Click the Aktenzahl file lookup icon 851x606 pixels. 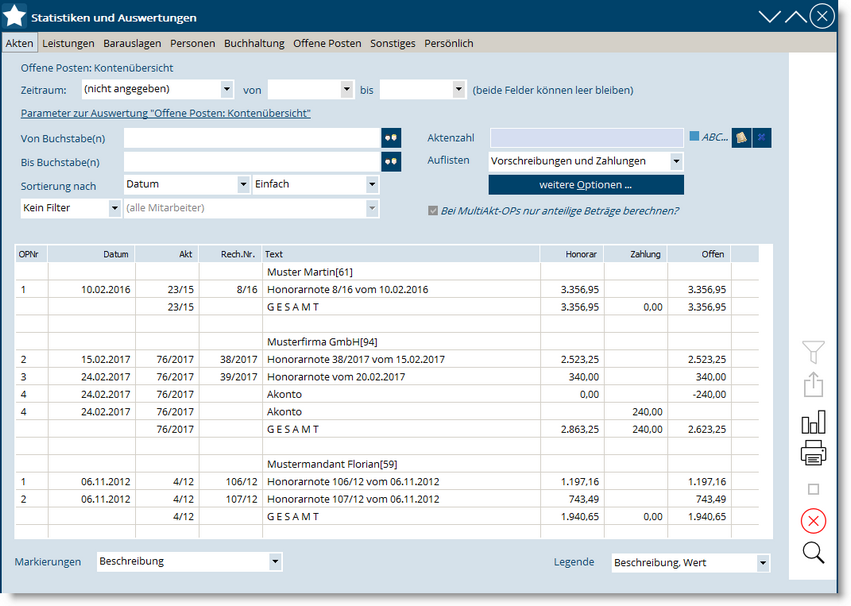click(x=741, y=138)
